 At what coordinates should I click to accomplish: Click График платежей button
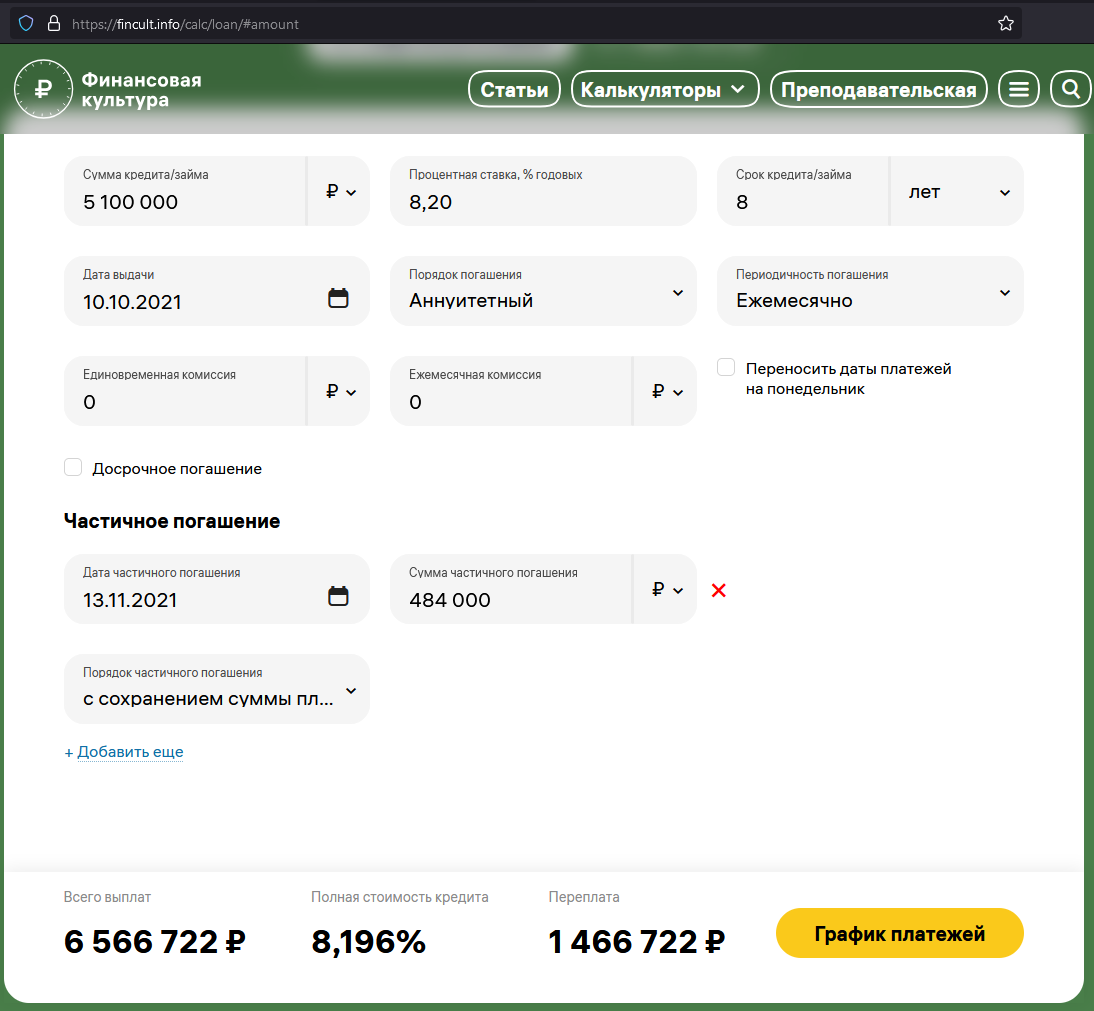pyautogui.click(x=899, y=933)
